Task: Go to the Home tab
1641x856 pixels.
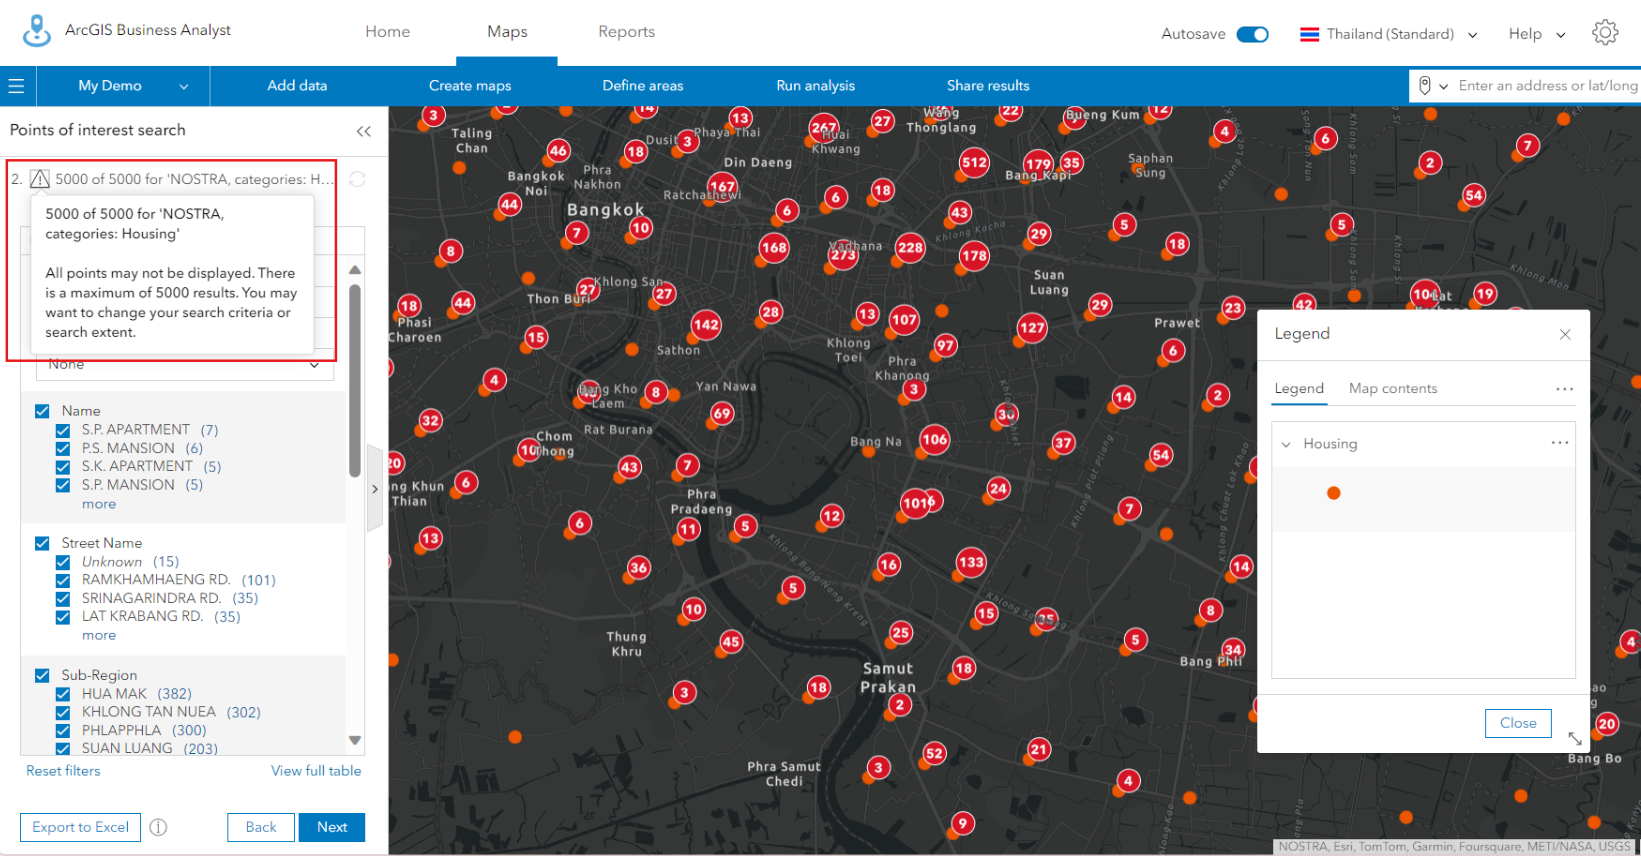Action: coord(388,32)
